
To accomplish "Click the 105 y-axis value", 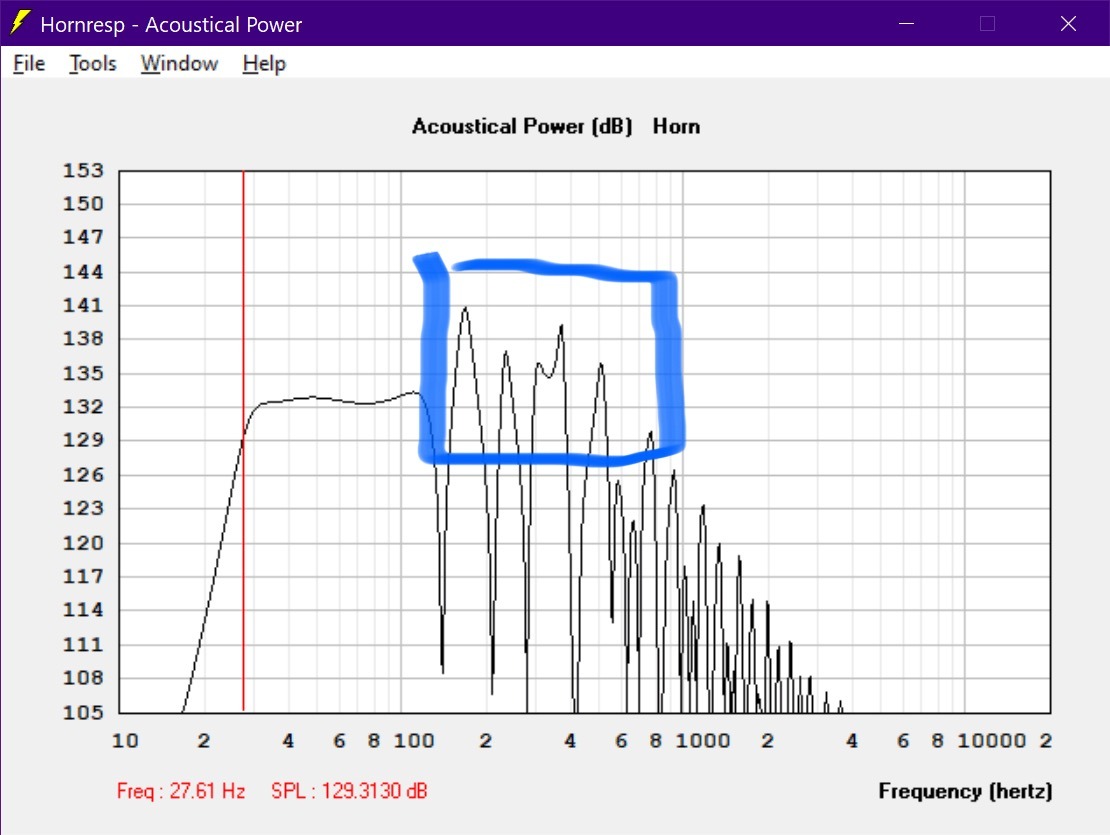I will [83, 712].
